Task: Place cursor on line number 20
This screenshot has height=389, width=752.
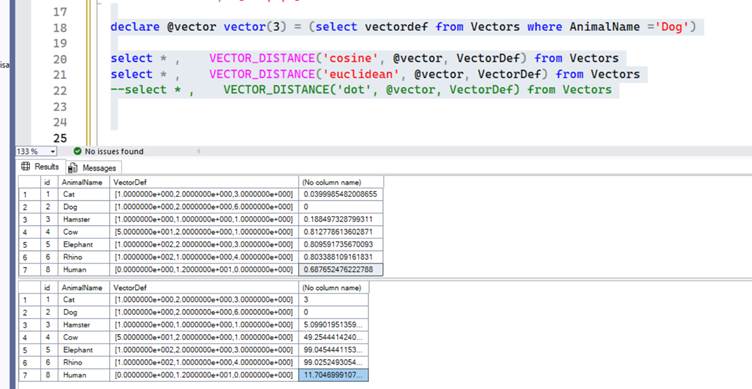Action: (60, 59)
